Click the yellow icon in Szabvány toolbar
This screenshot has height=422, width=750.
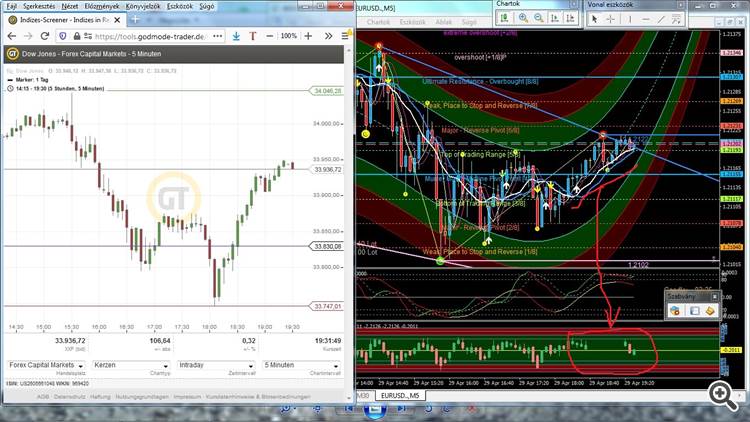(710, 311)
